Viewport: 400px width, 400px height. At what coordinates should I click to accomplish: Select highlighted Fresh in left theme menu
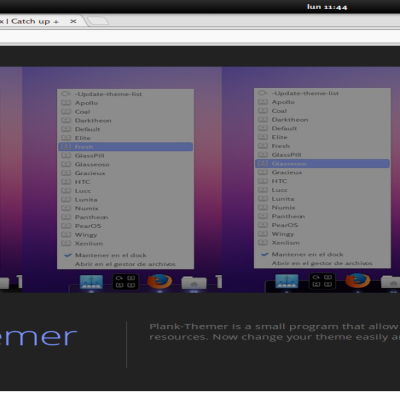tap(125, 147)
